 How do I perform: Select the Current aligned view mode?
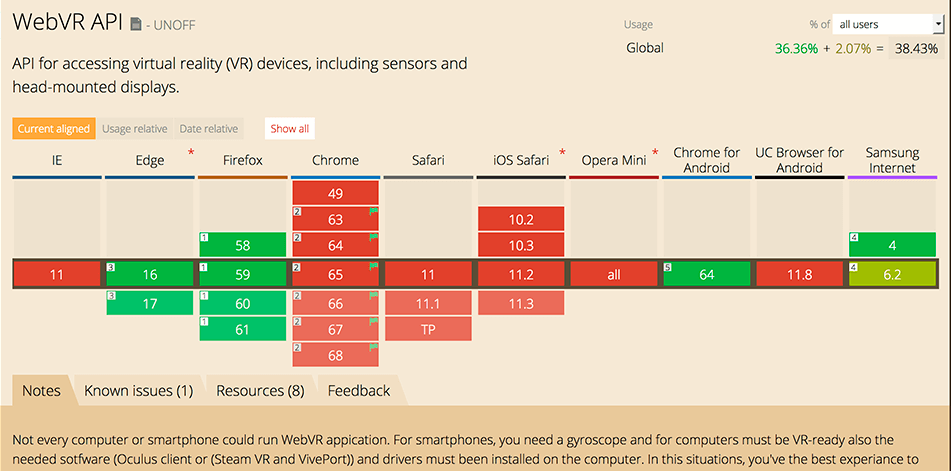tap(54, 129)
